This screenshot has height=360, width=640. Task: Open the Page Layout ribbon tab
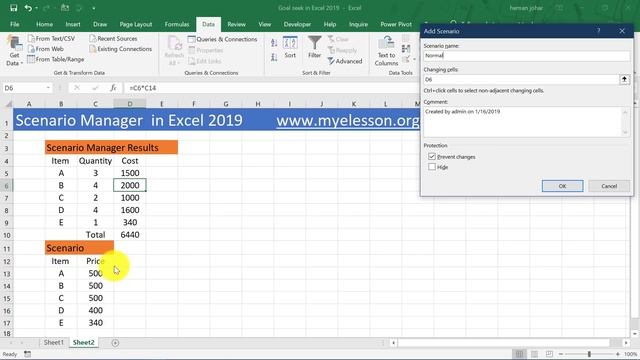point(136,24)
